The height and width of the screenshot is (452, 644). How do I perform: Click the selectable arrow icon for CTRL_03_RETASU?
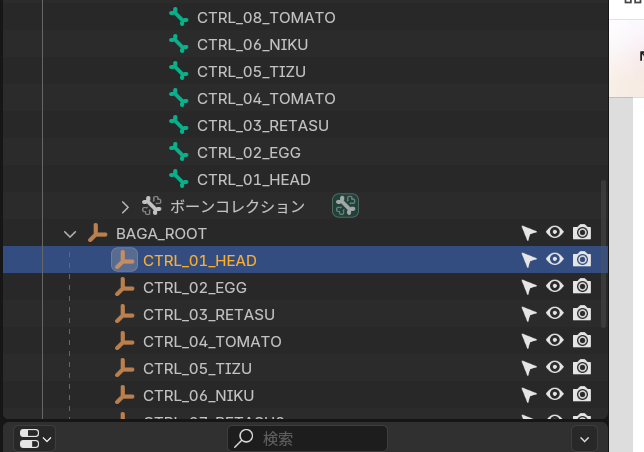(529, 314)
